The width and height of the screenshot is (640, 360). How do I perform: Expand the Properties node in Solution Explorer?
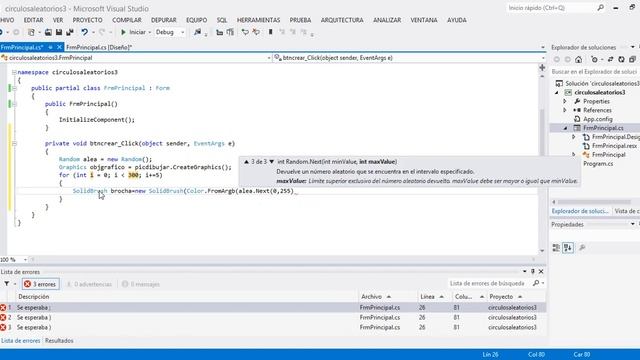[565, 101]
